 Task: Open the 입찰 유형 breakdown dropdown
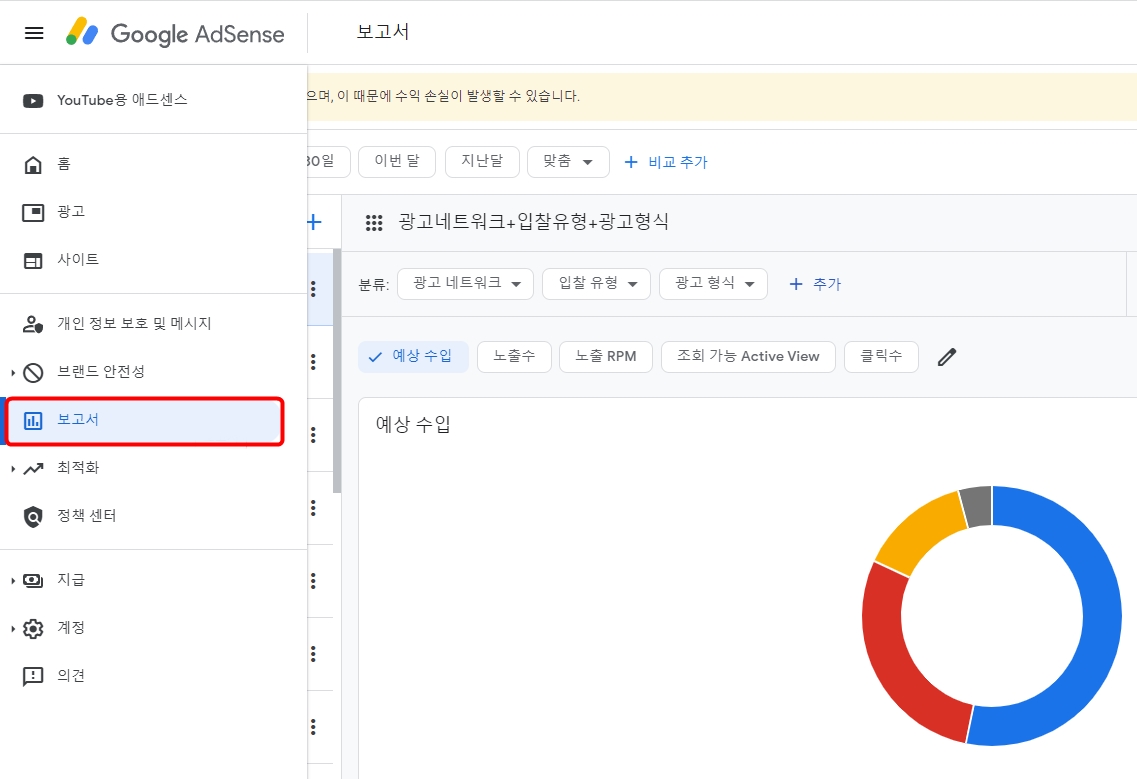click(596, 284)
